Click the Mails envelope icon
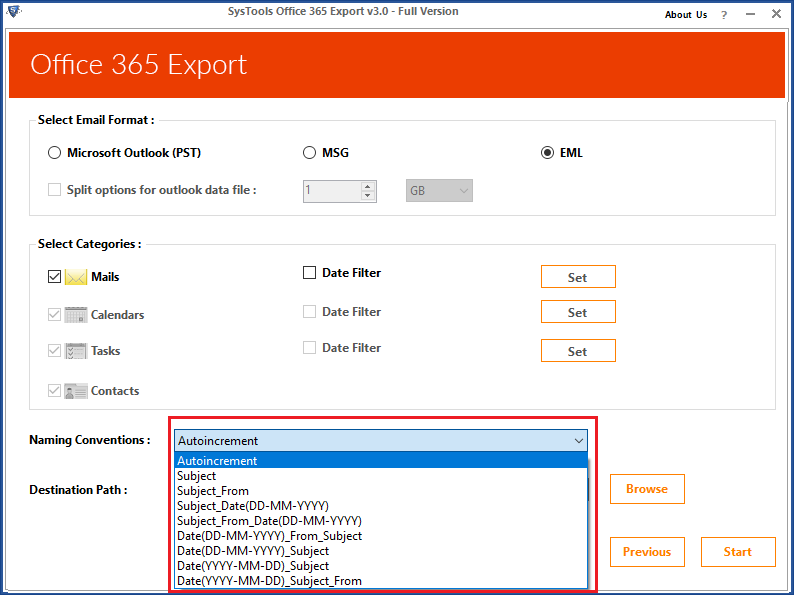794x595 pixels. point(76,277)
